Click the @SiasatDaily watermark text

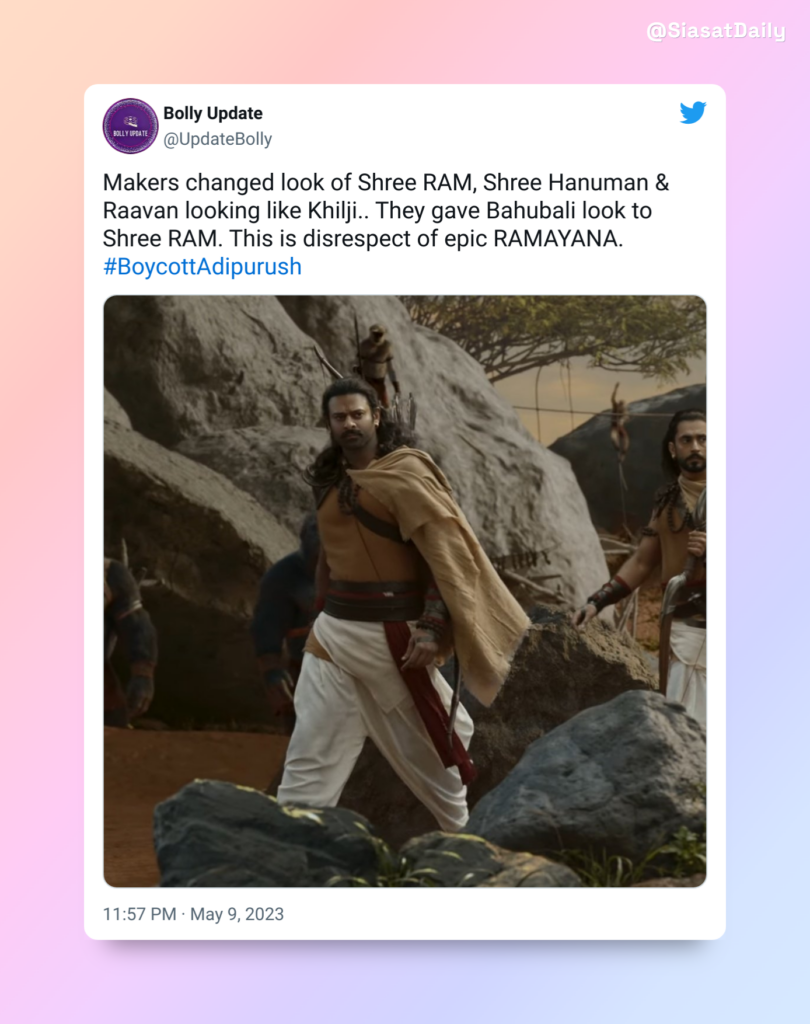coord(716,31)
